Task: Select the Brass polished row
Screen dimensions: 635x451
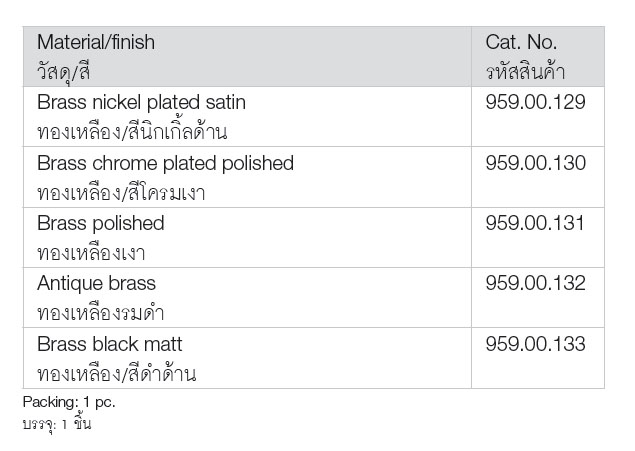Action: coord(314,238)
